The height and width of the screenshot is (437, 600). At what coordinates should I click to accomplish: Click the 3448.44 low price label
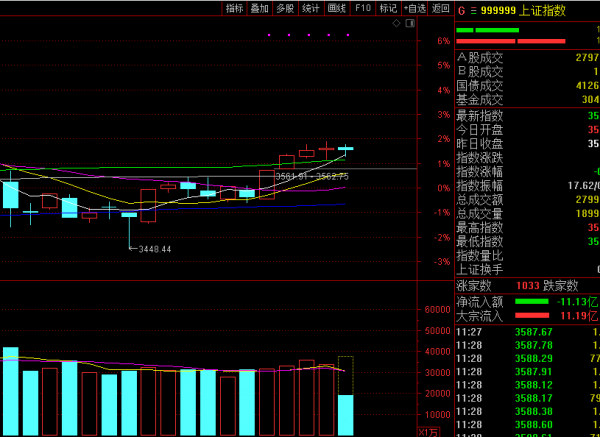[155, 249]
